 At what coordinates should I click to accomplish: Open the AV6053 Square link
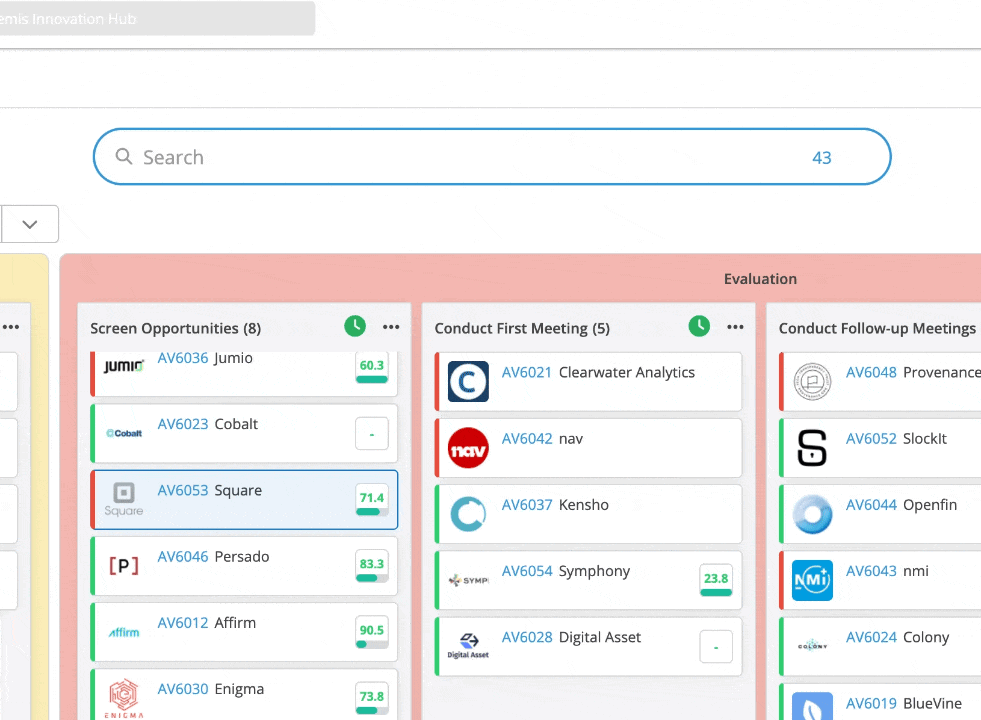(x=183, y=490)
